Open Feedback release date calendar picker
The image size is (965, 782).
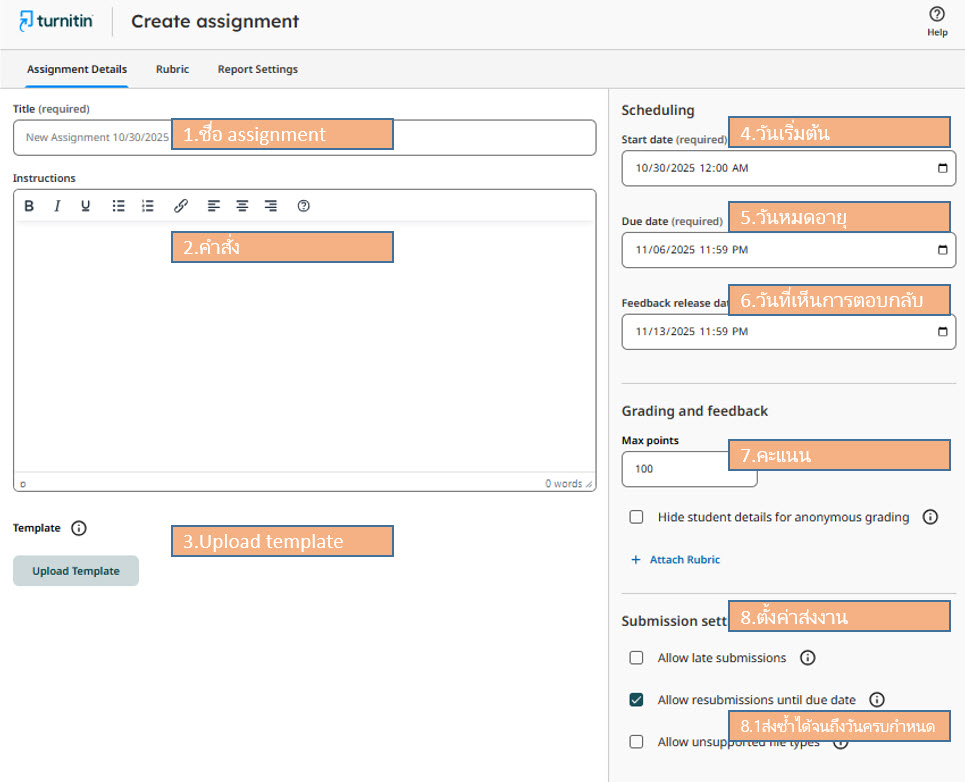[942, 331]
